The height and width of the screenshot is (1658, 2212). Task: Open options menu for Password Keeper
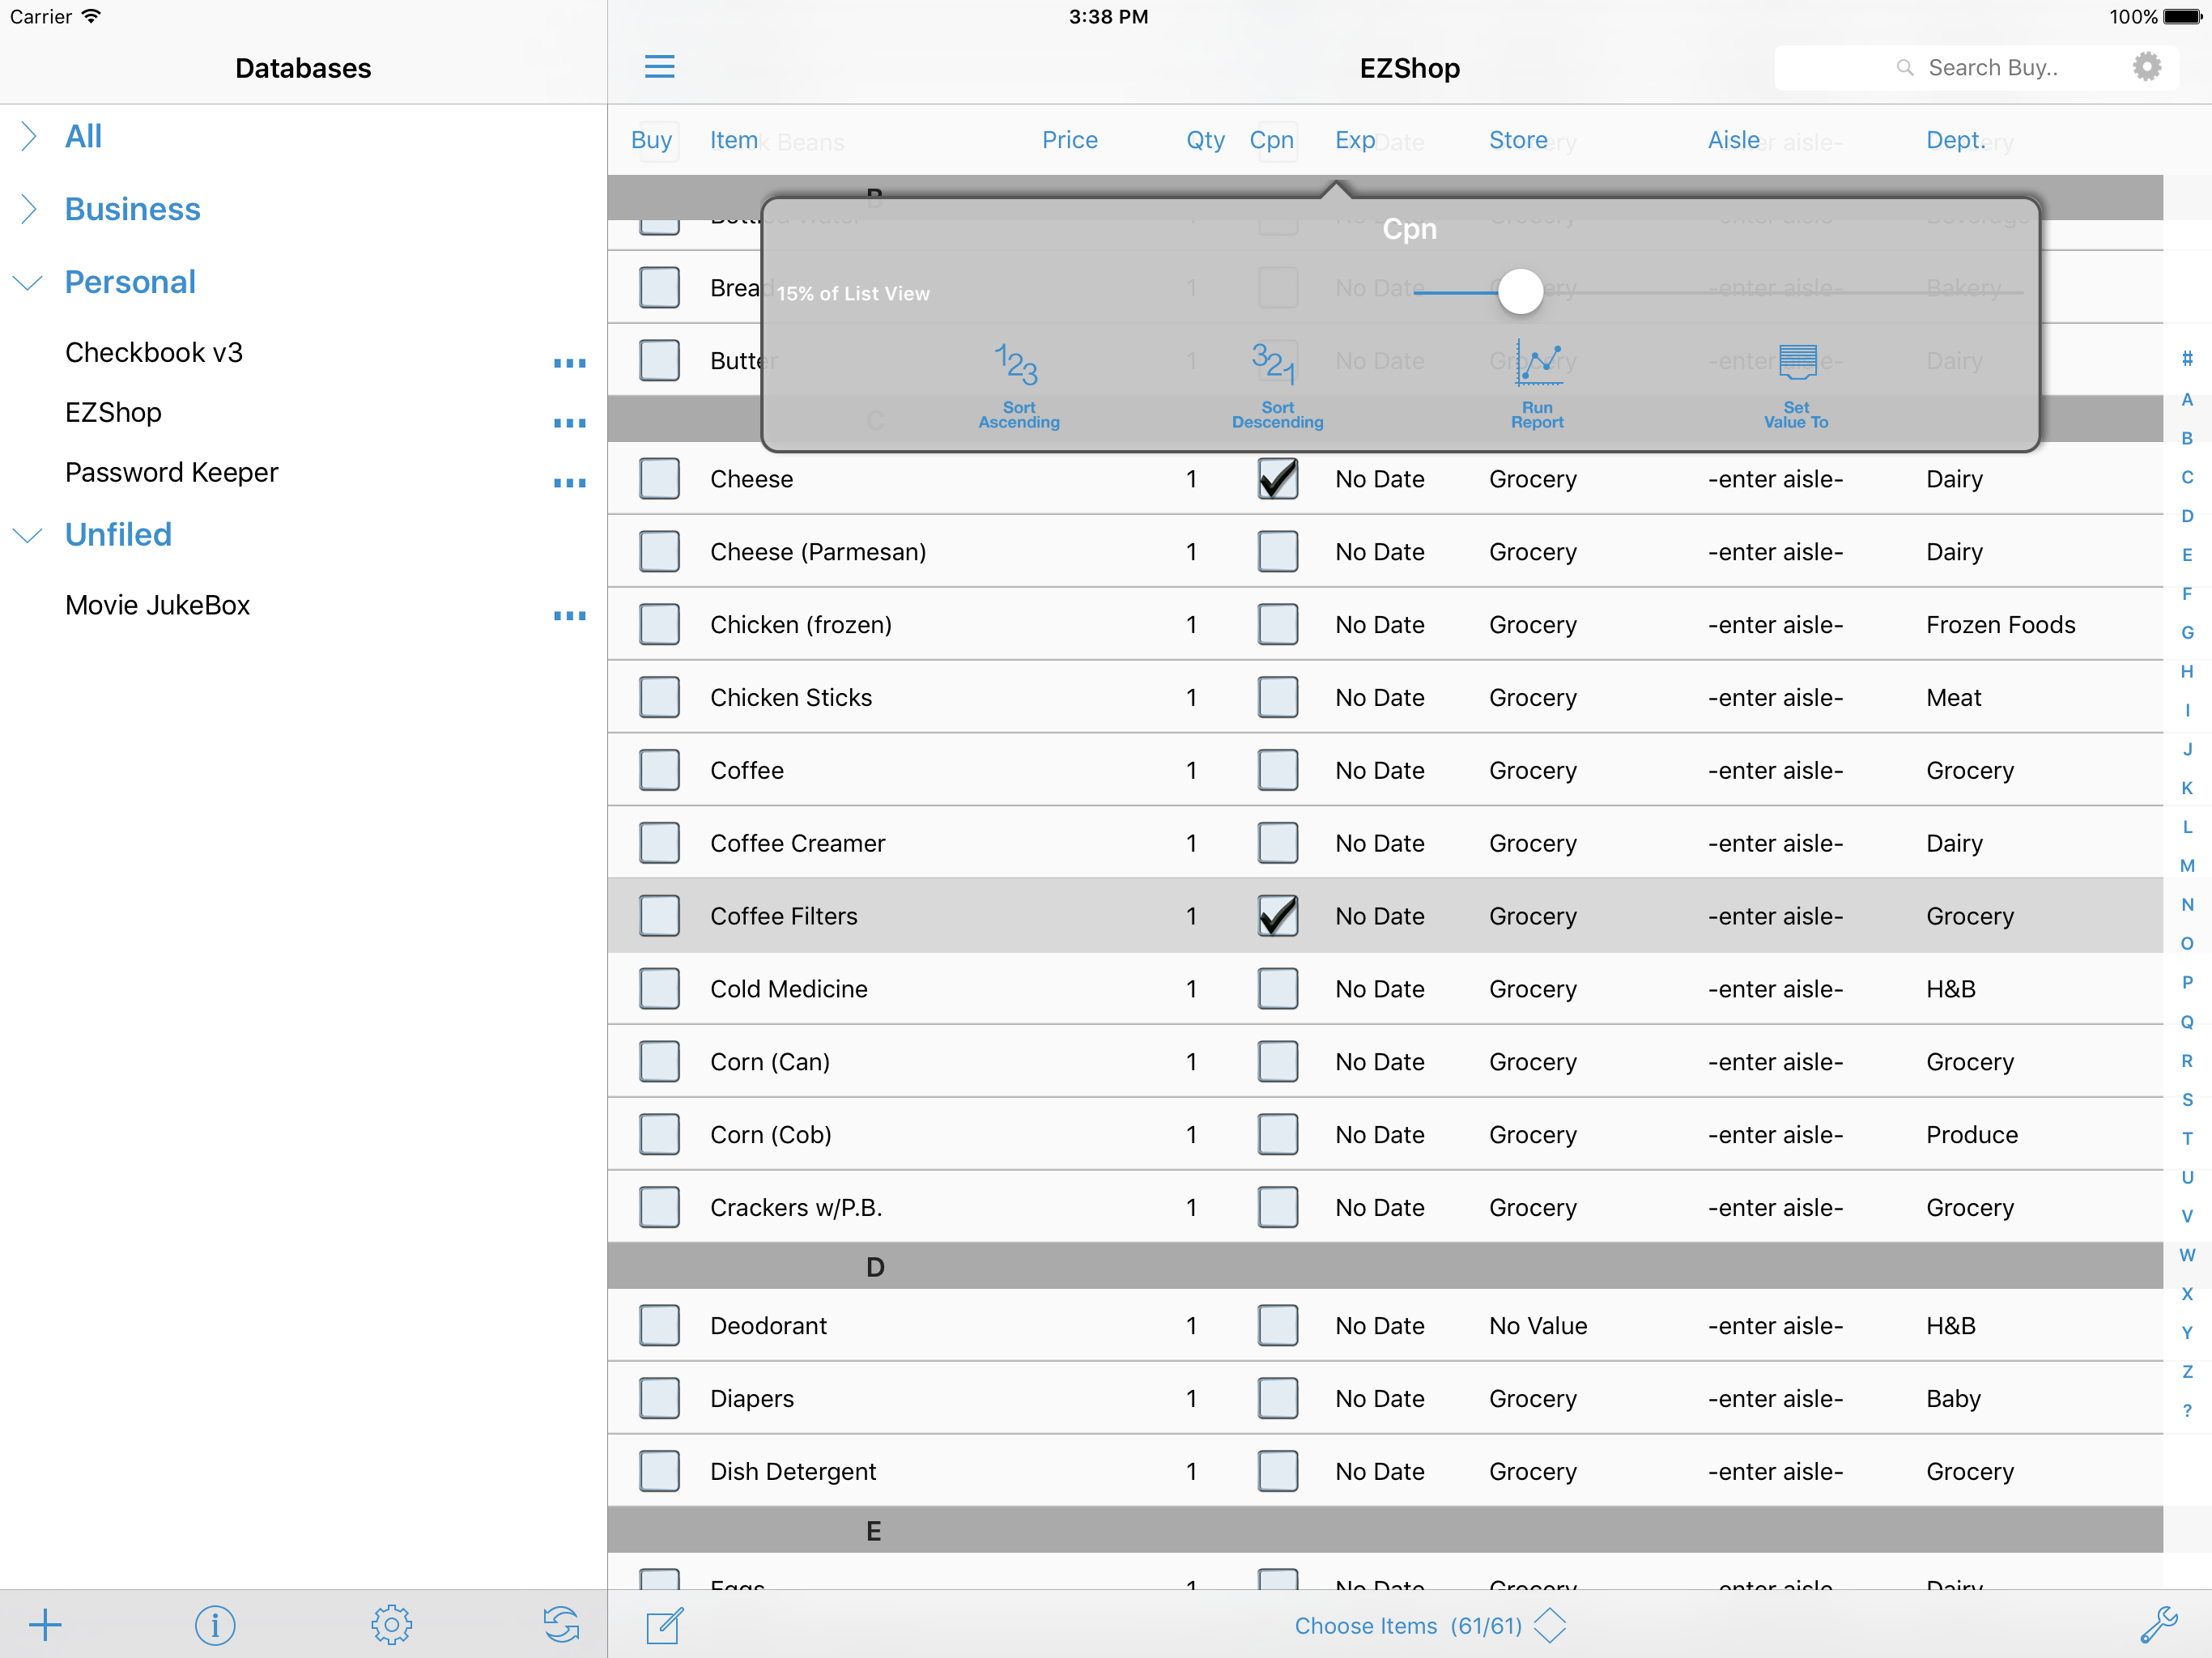click(569, 483)
